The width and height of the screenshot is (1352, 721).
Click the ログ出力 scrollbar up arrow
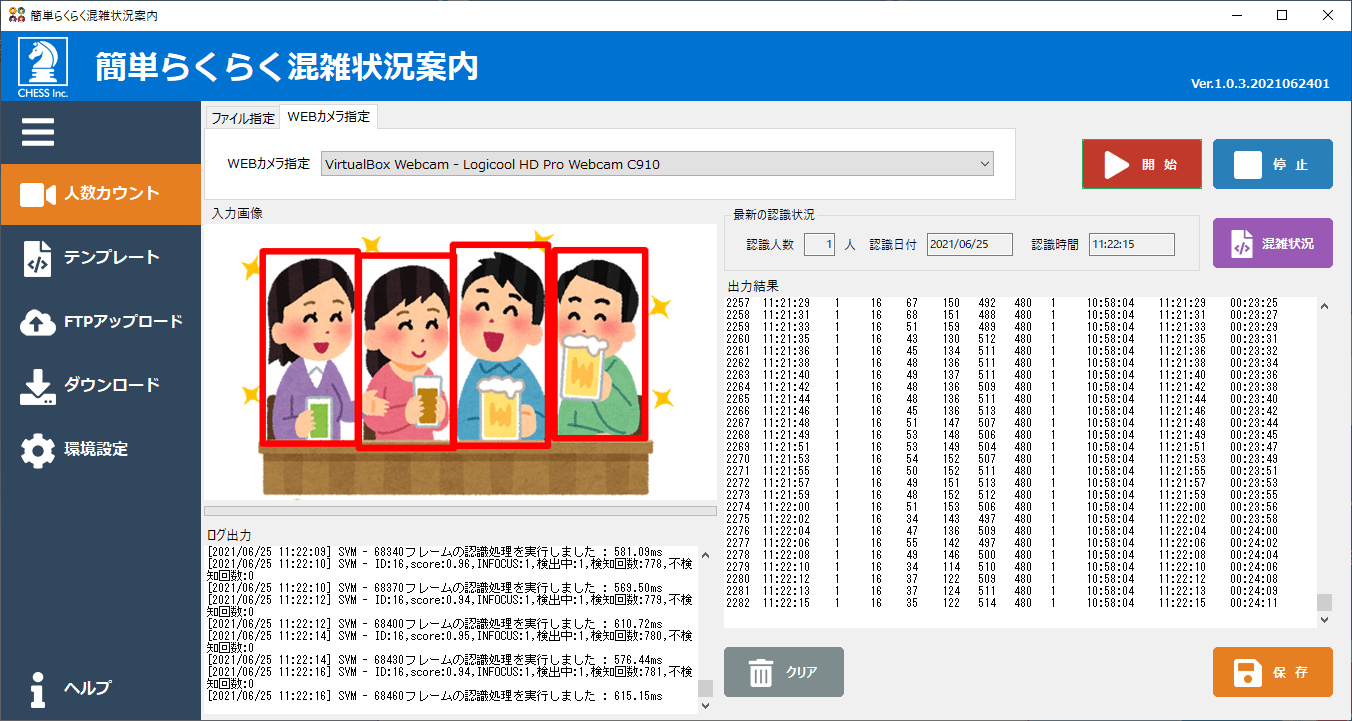(706, 553)
